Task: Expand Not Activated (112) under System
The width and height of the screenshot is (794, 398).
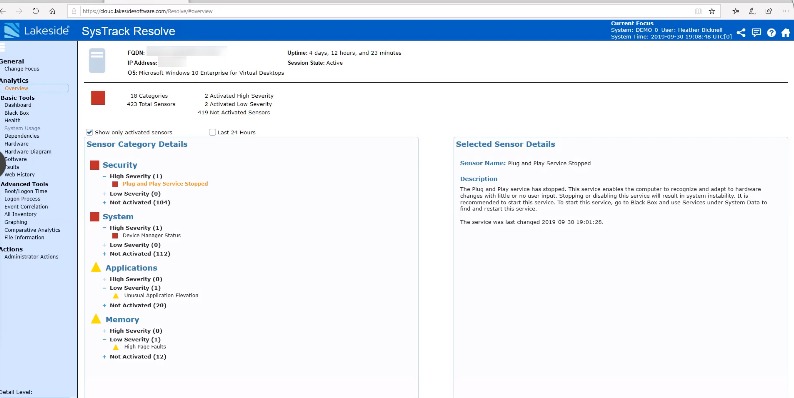Action: pyautogui.click(x=104, y=254)
